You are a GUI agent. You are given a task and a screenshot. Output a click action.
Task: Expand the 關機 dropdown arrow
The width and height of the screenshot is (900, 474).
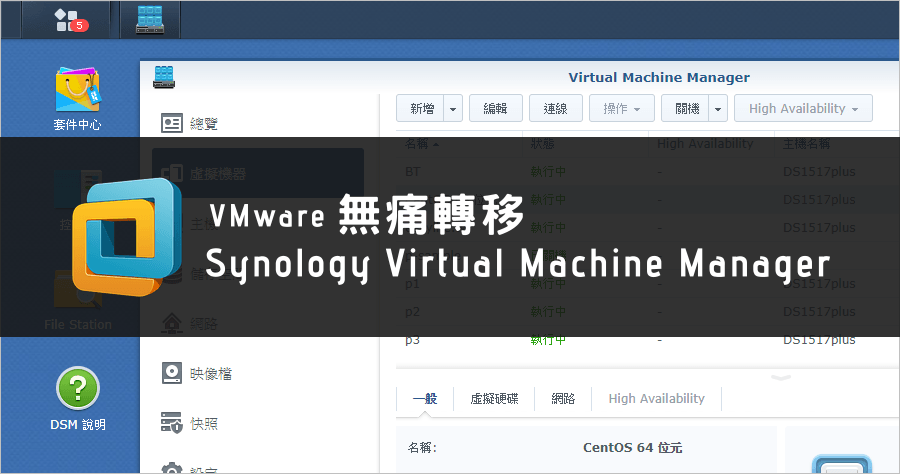pyautogui.click(x=718, y=108)
